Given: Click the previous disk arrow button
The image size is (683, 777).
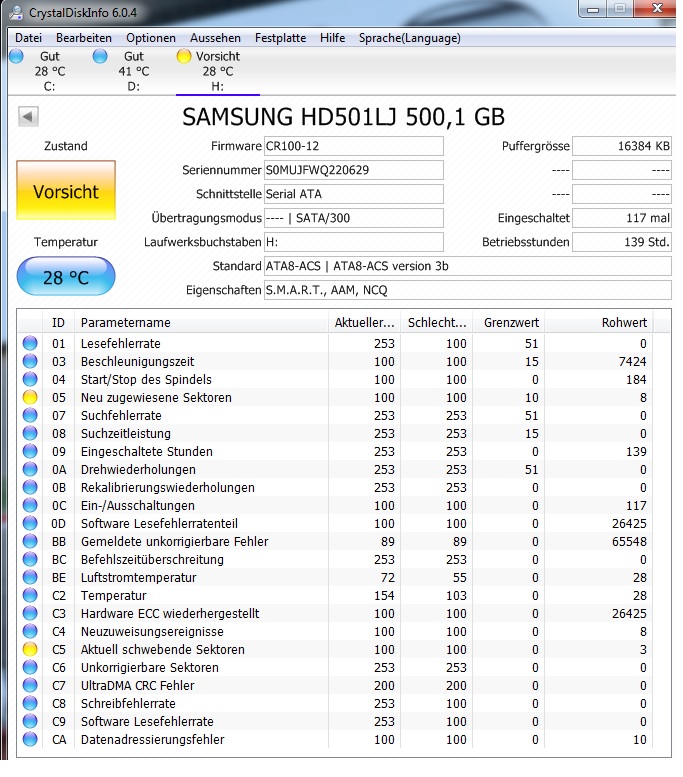Looking at the screenshot, I should pyautogui.click(x=28, y=117).
